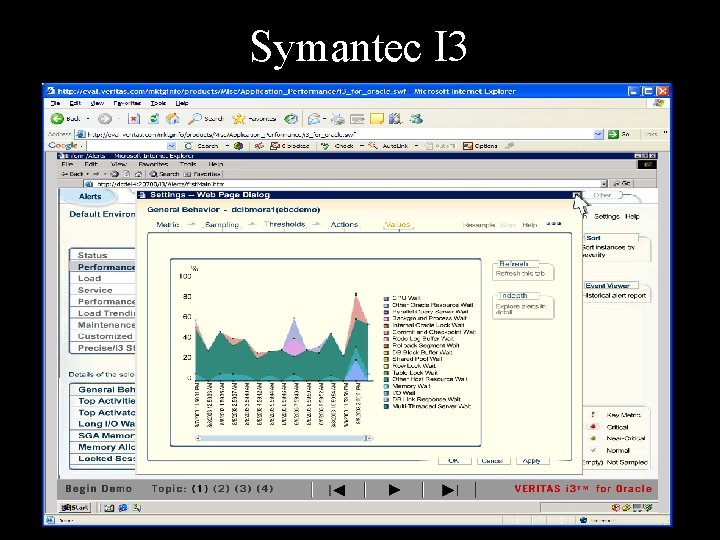Select the Load row in left list
The width and height of the screenshot is (720, 540).
coord(103,278)
